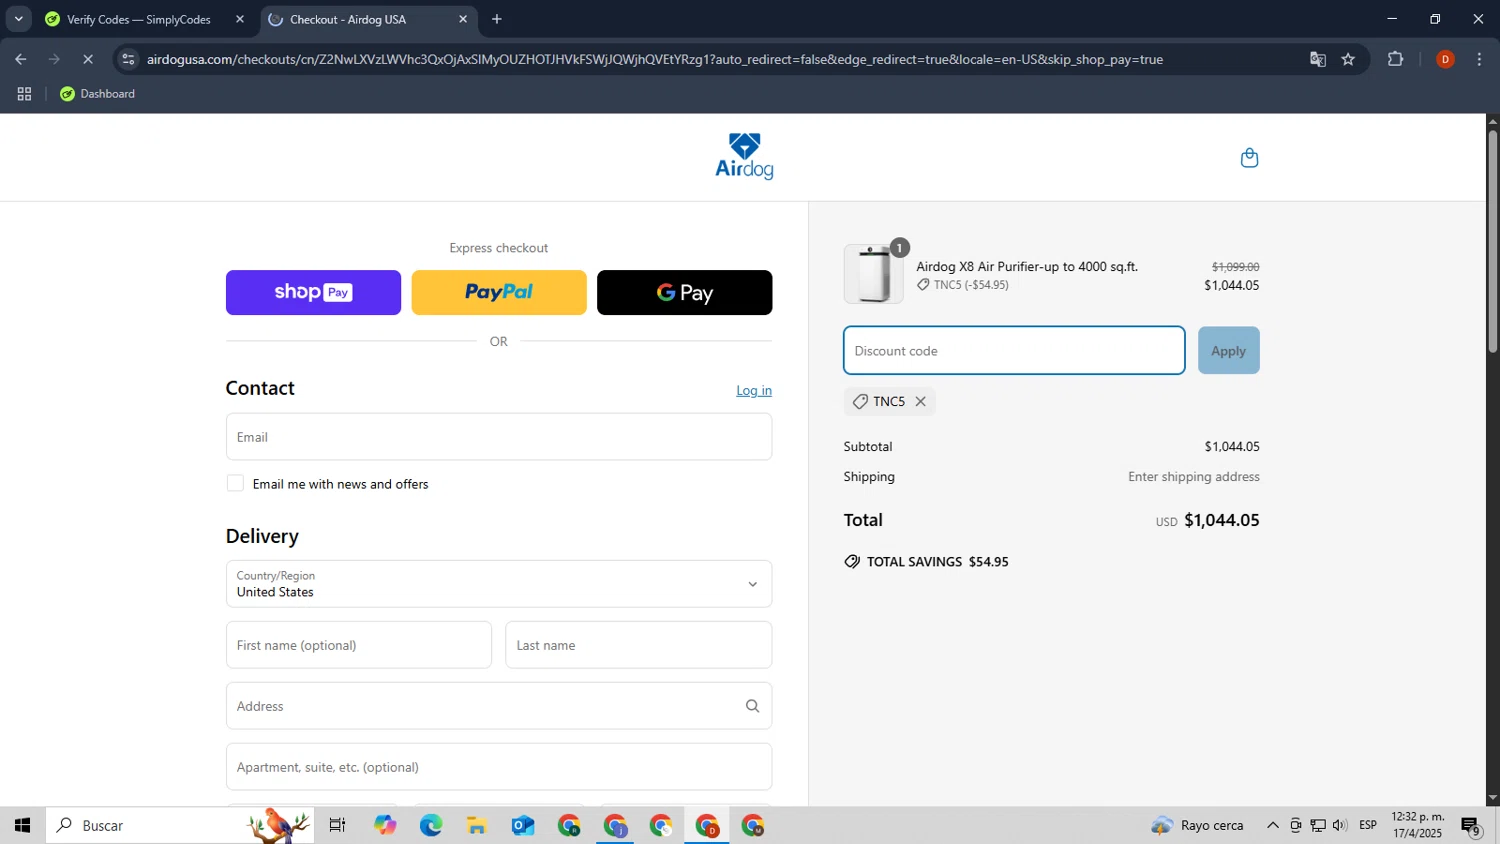Screen dimensions: 1500x844
Task: Stop page loading button
Action: pyautogui.click(x=88, y=59)
